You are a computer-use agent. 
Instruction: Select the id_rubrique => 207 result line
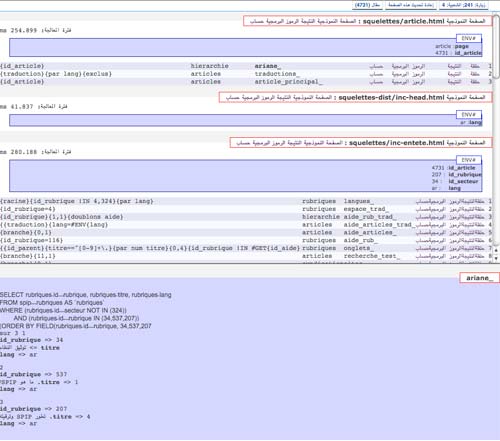pyautogui.click(x=33, y=409)
